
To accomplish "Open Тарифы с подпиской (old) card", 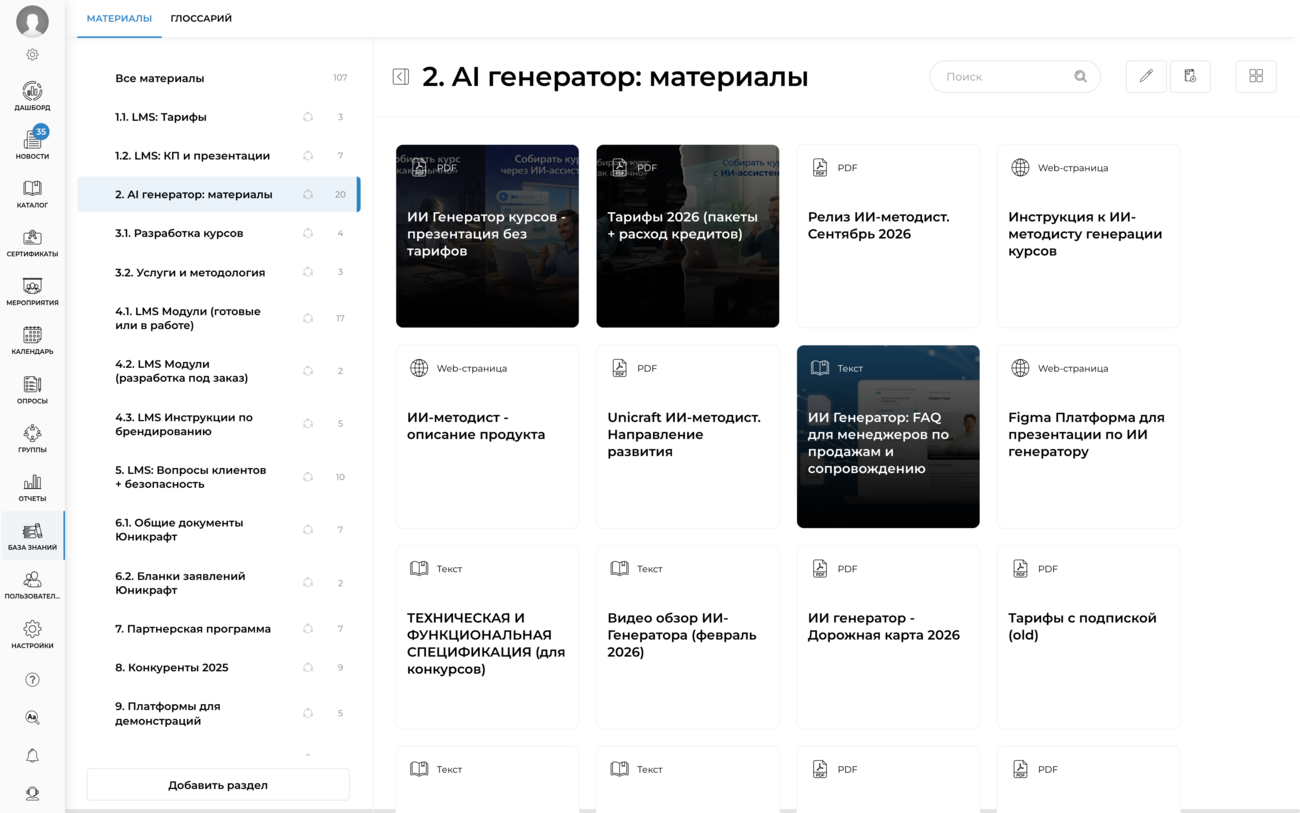I will 1088,637.
